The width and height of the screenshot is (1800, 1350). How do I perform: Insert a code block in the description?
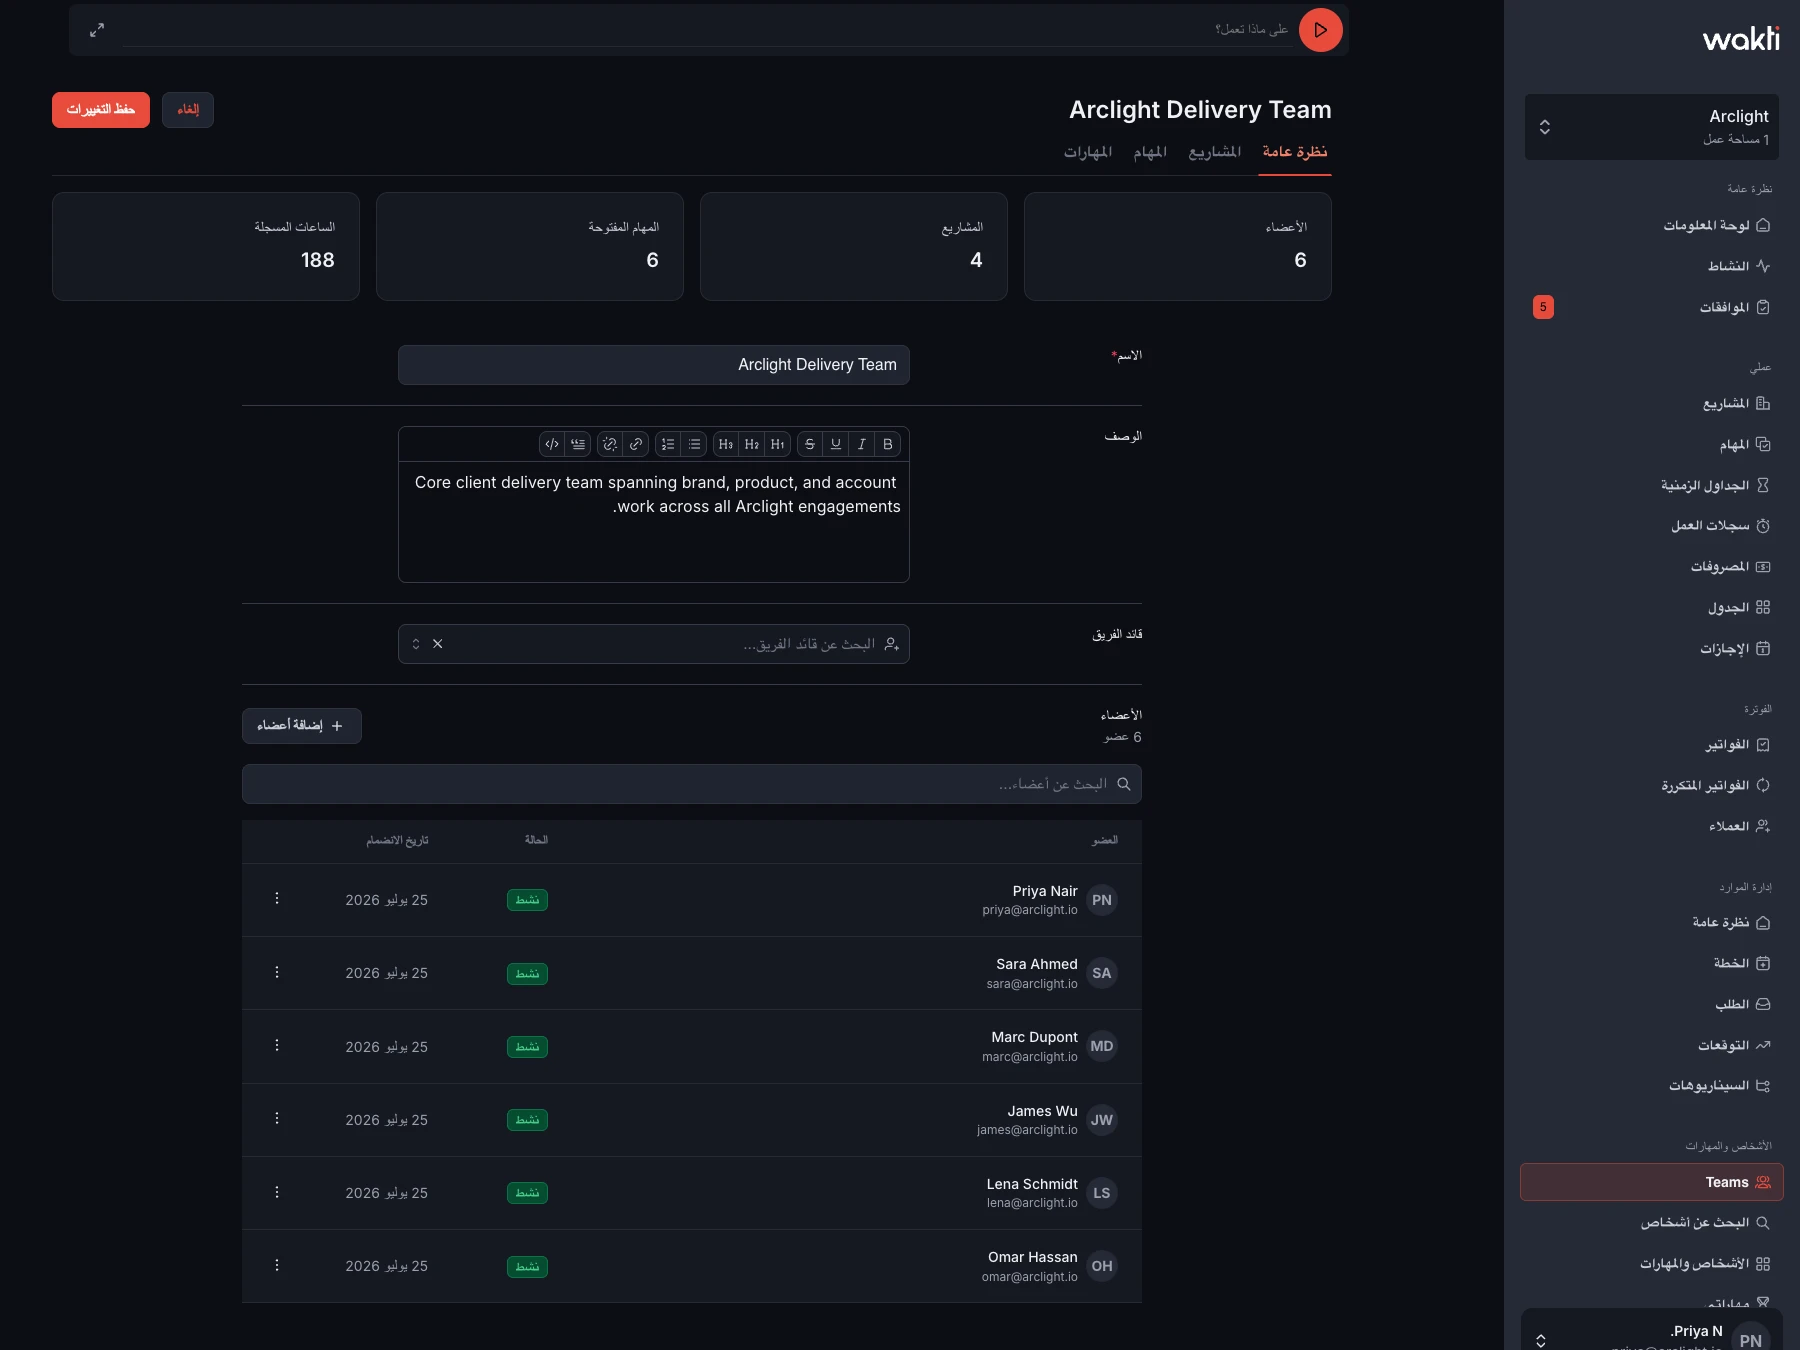552,444
